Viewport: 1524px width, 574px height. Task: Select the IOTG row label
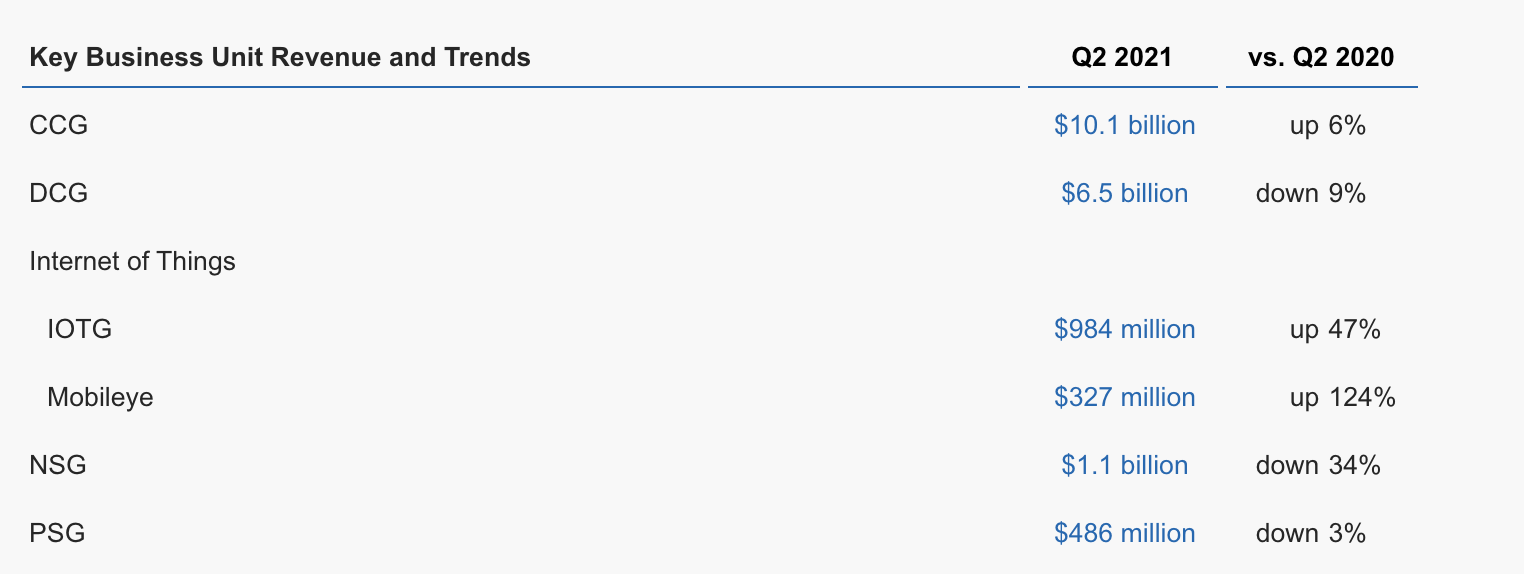coord(80,329)
